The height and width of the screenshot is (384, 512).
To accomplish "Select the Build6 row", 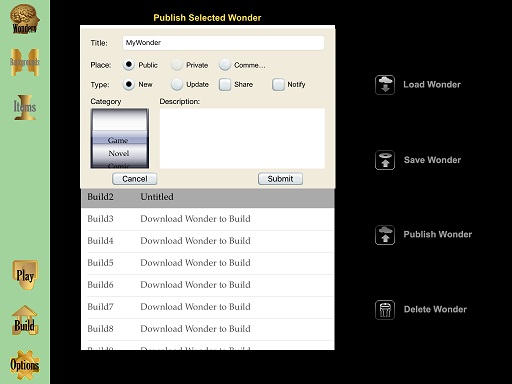I will coord(208,285).
